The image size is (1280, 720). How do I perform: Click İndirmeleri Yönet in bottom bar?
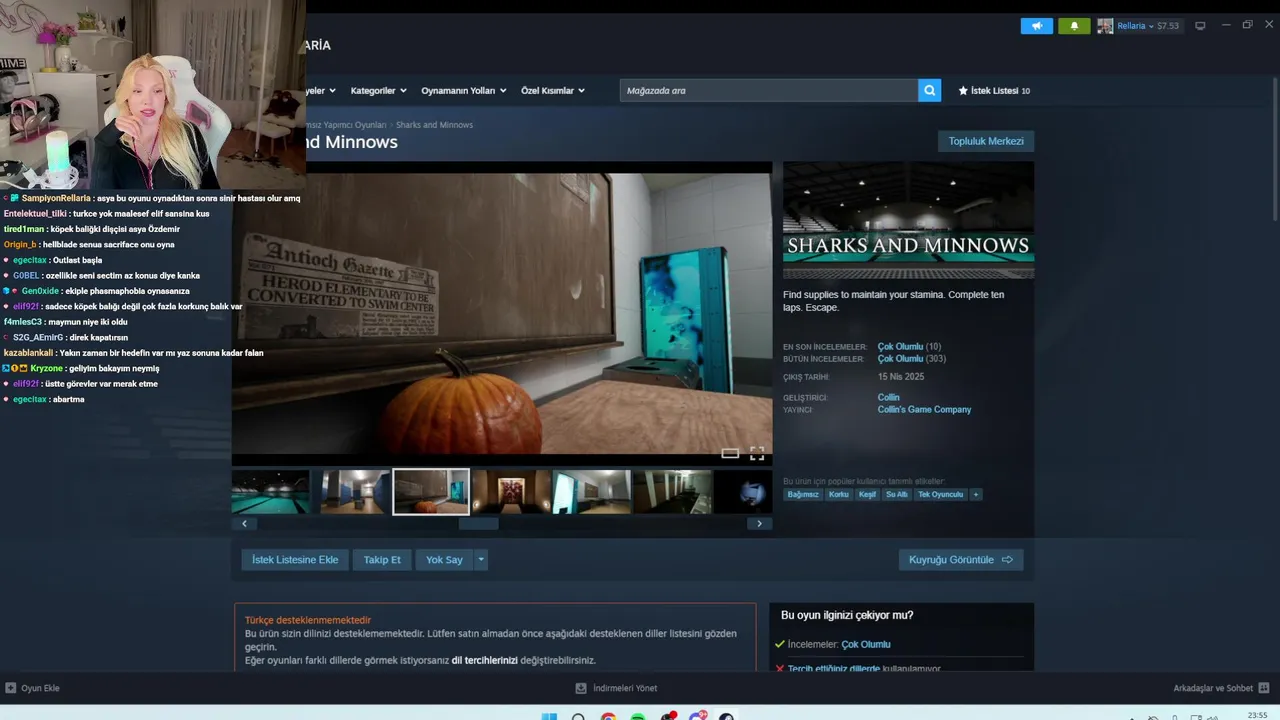tap(625, 688)
